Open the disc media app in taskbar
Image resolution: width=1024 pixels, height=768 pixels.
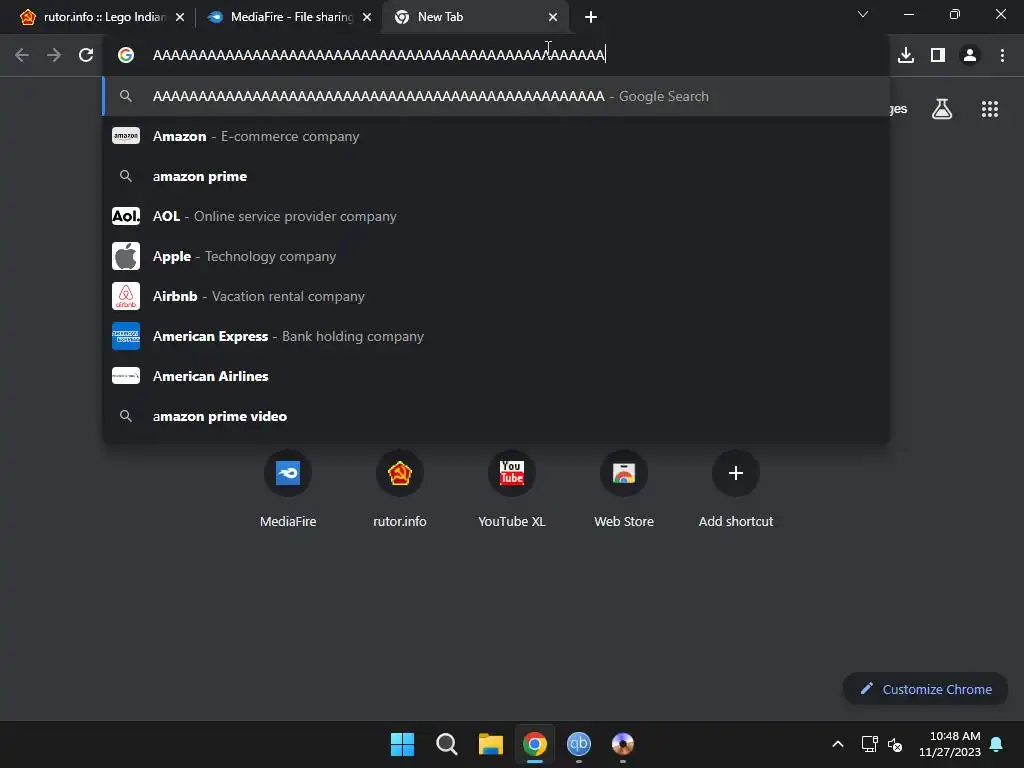click(x=622, y=744)
